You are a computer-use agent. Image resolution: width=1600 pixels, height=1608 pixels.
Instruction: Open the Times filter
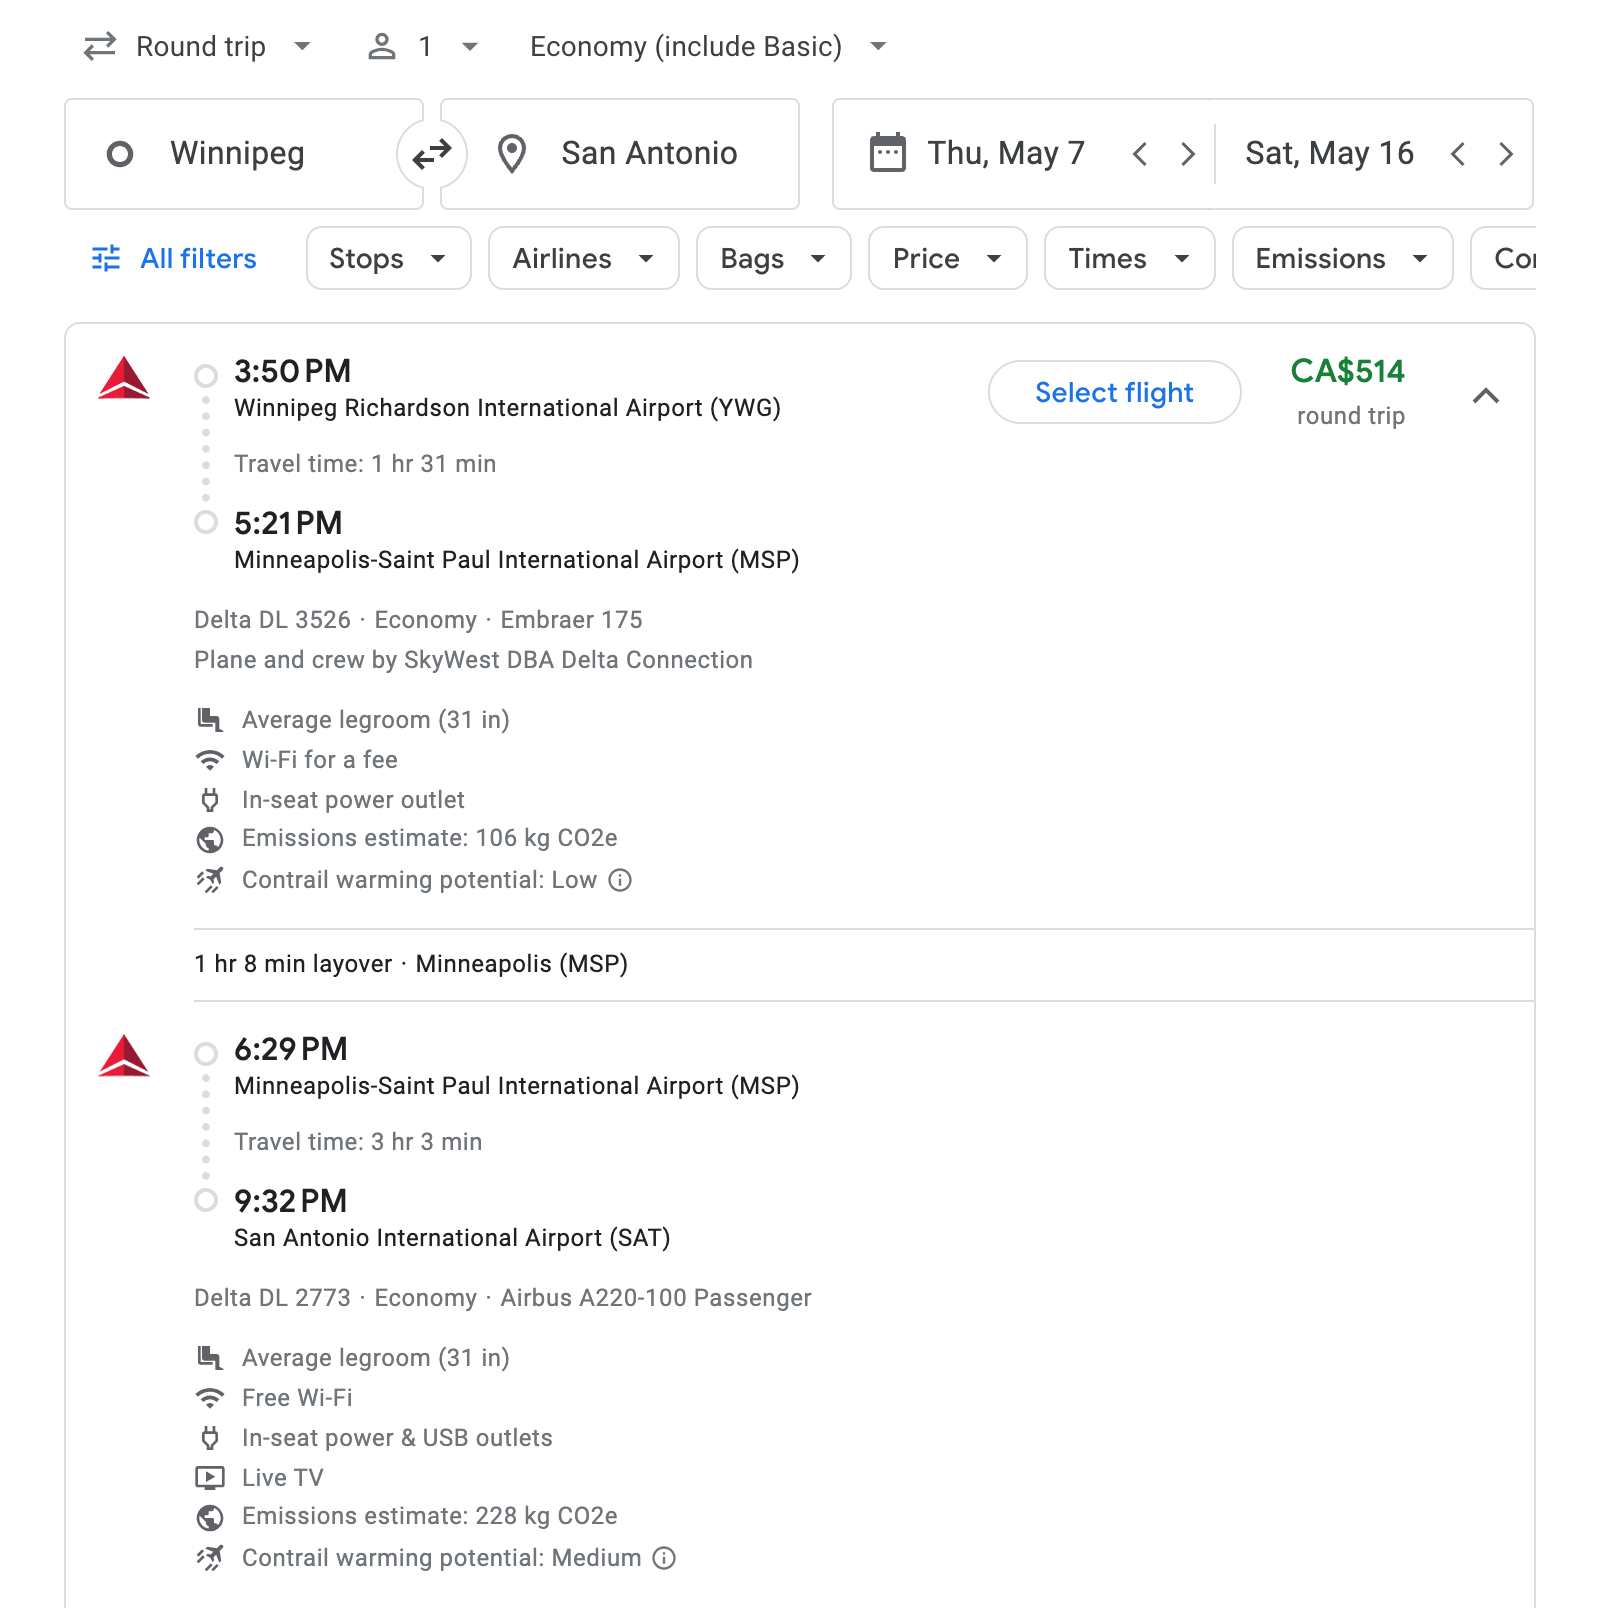[1128, 258]
